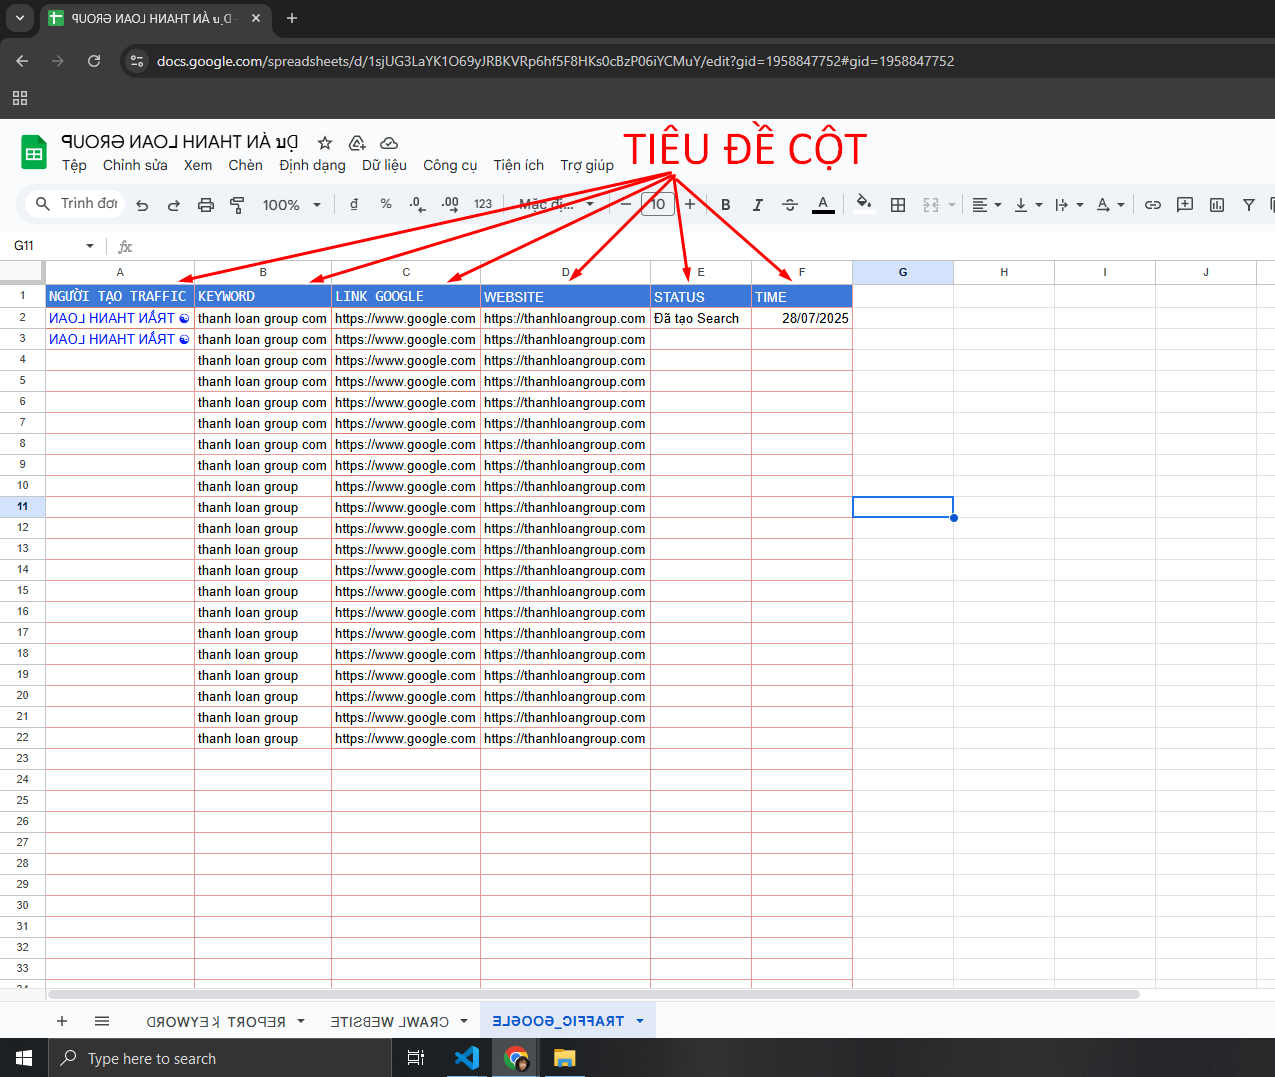Image resolution: width=1275 pixels, height=1077 pixels.
Task: Open the Apps grid in the bookmarks bar
Action: 20,98
